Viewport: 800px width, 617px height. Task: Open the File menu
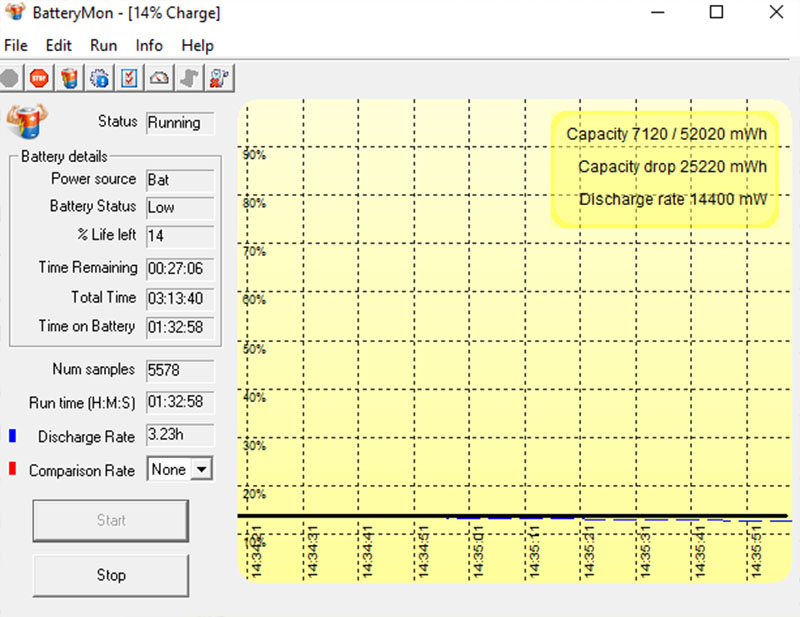pos(15,45)
